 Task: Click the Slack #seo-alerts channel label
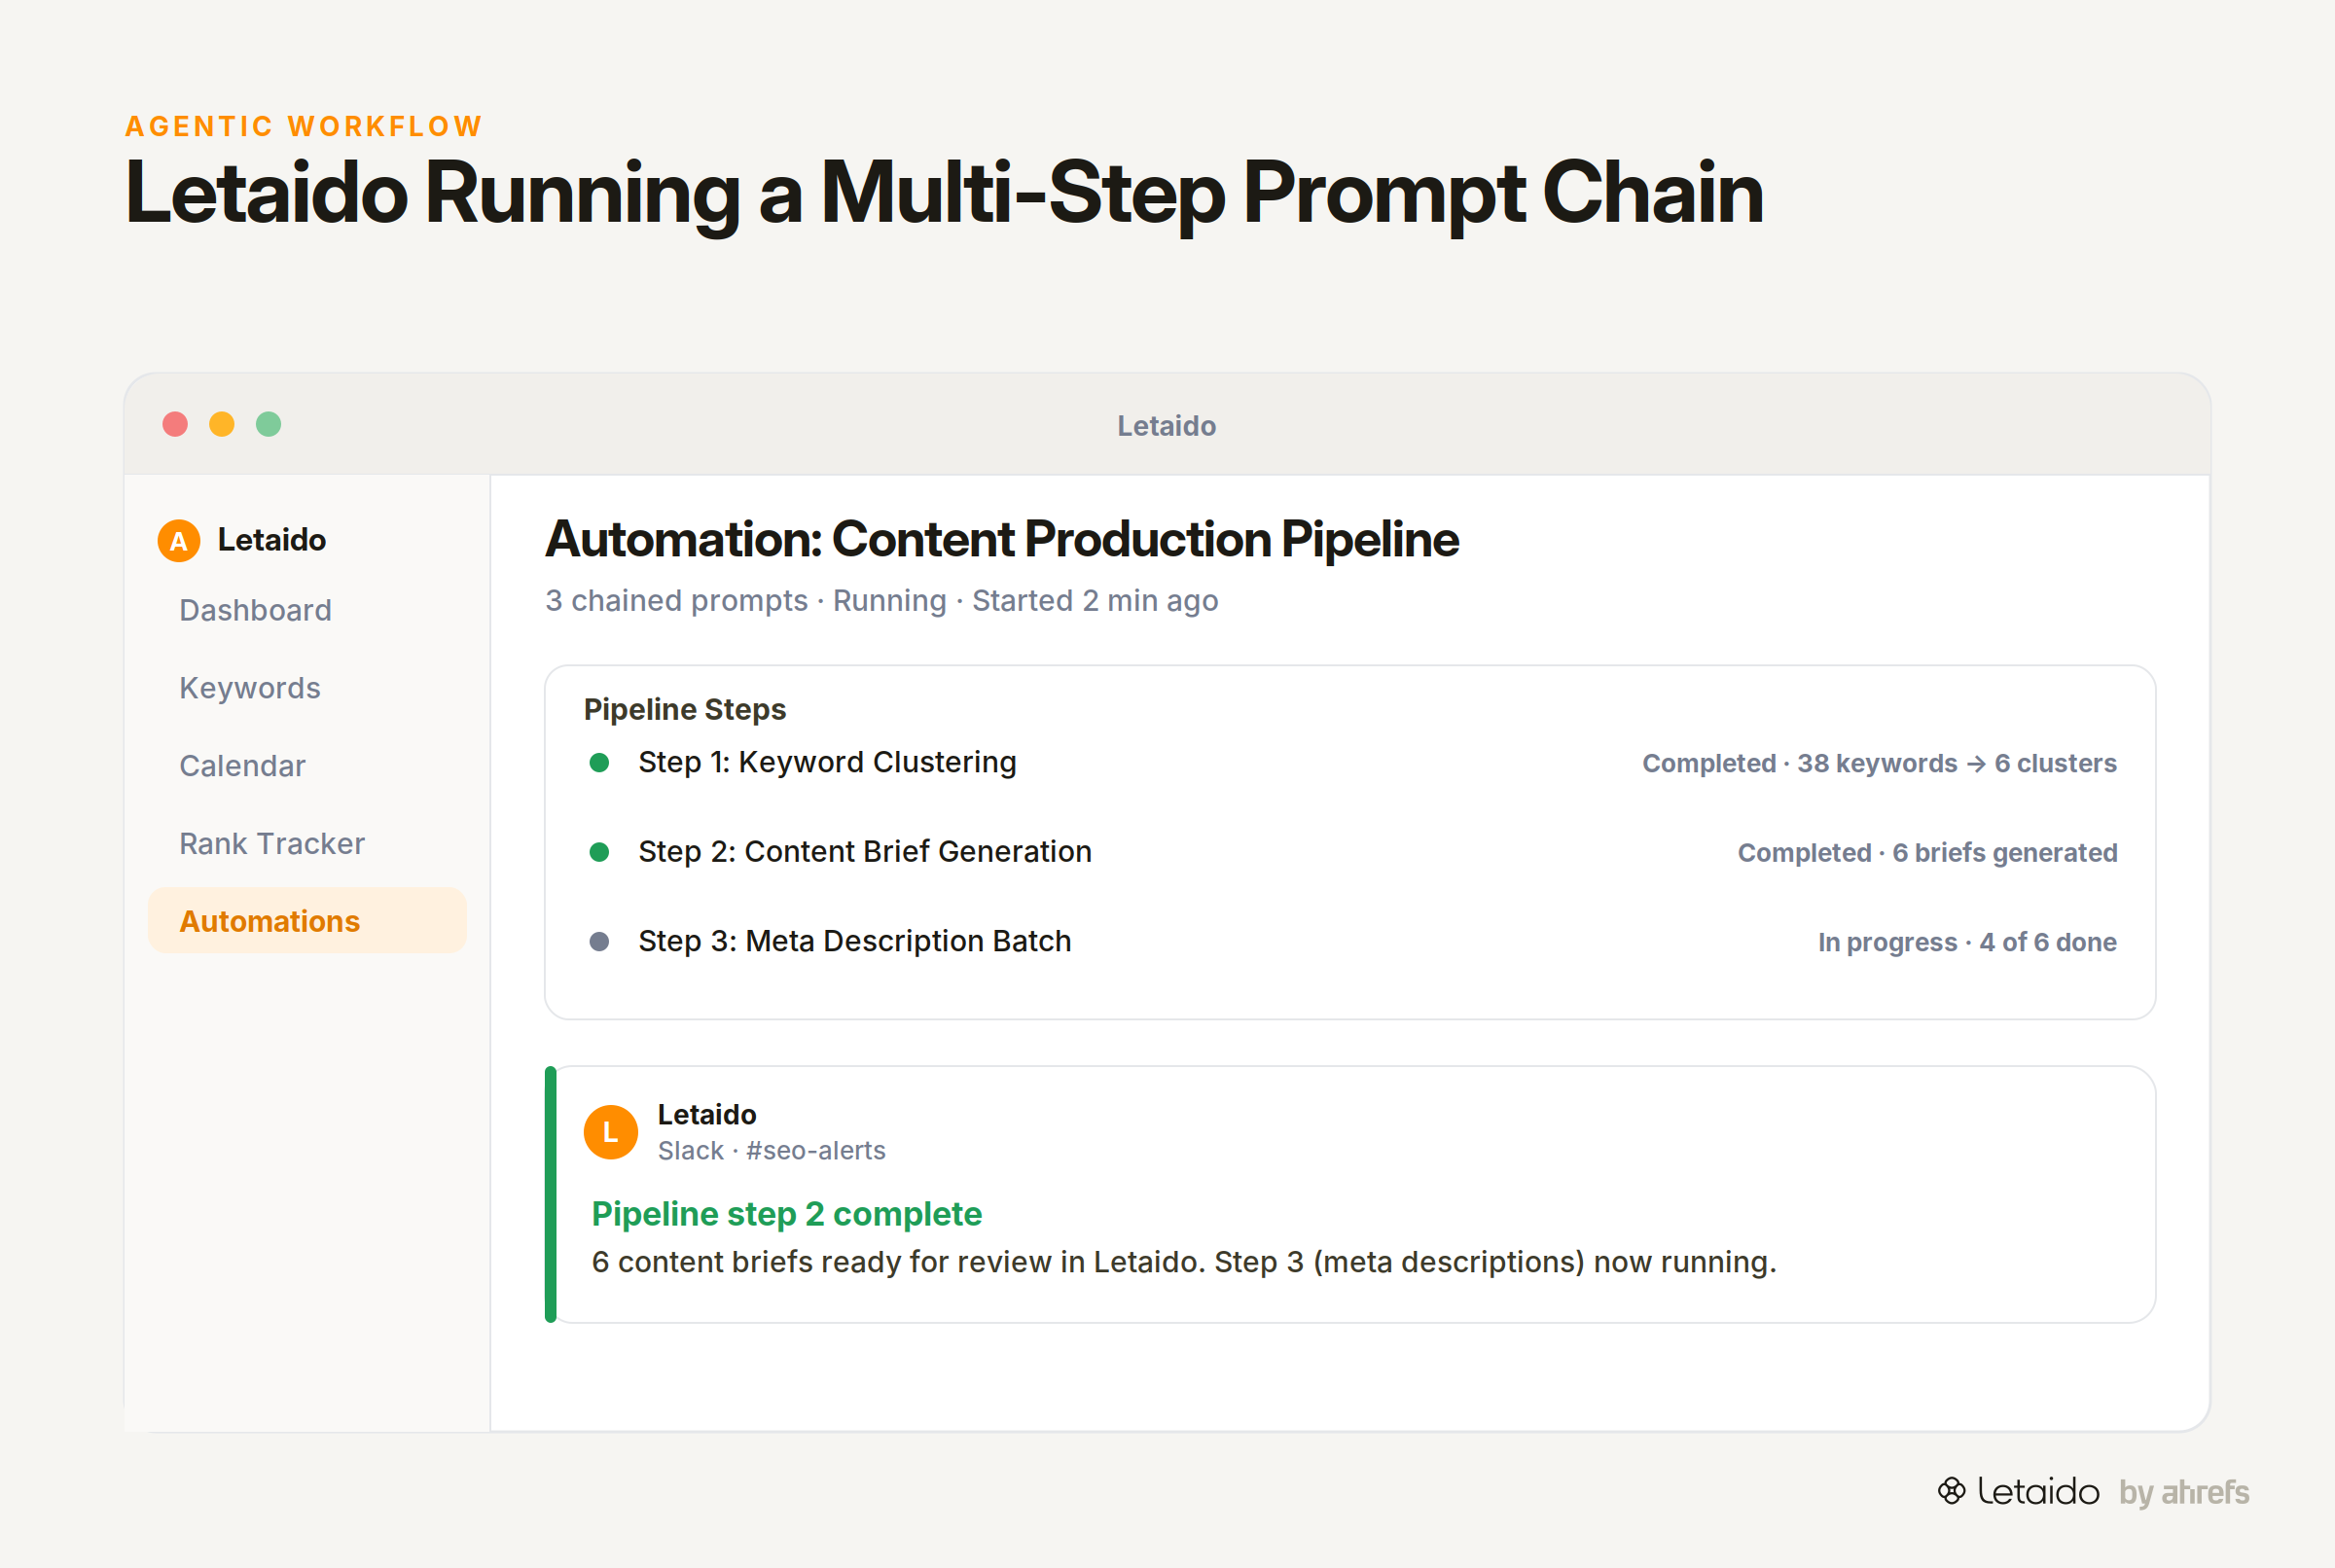pyautogui.click(x=771, y=1151)
